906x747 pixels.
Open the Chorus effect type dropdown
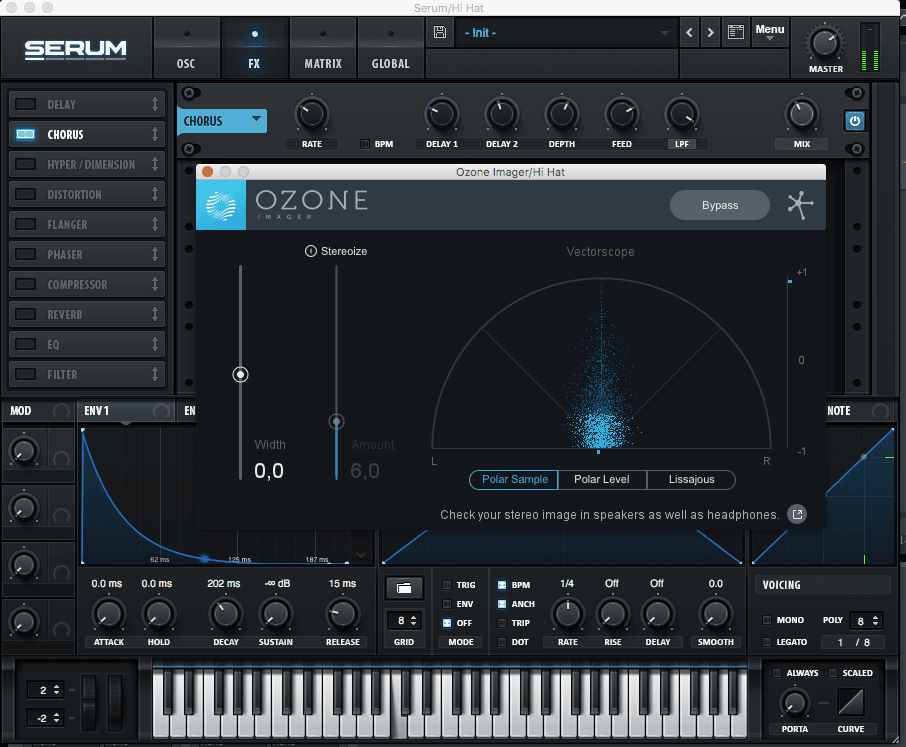point(222,121)
